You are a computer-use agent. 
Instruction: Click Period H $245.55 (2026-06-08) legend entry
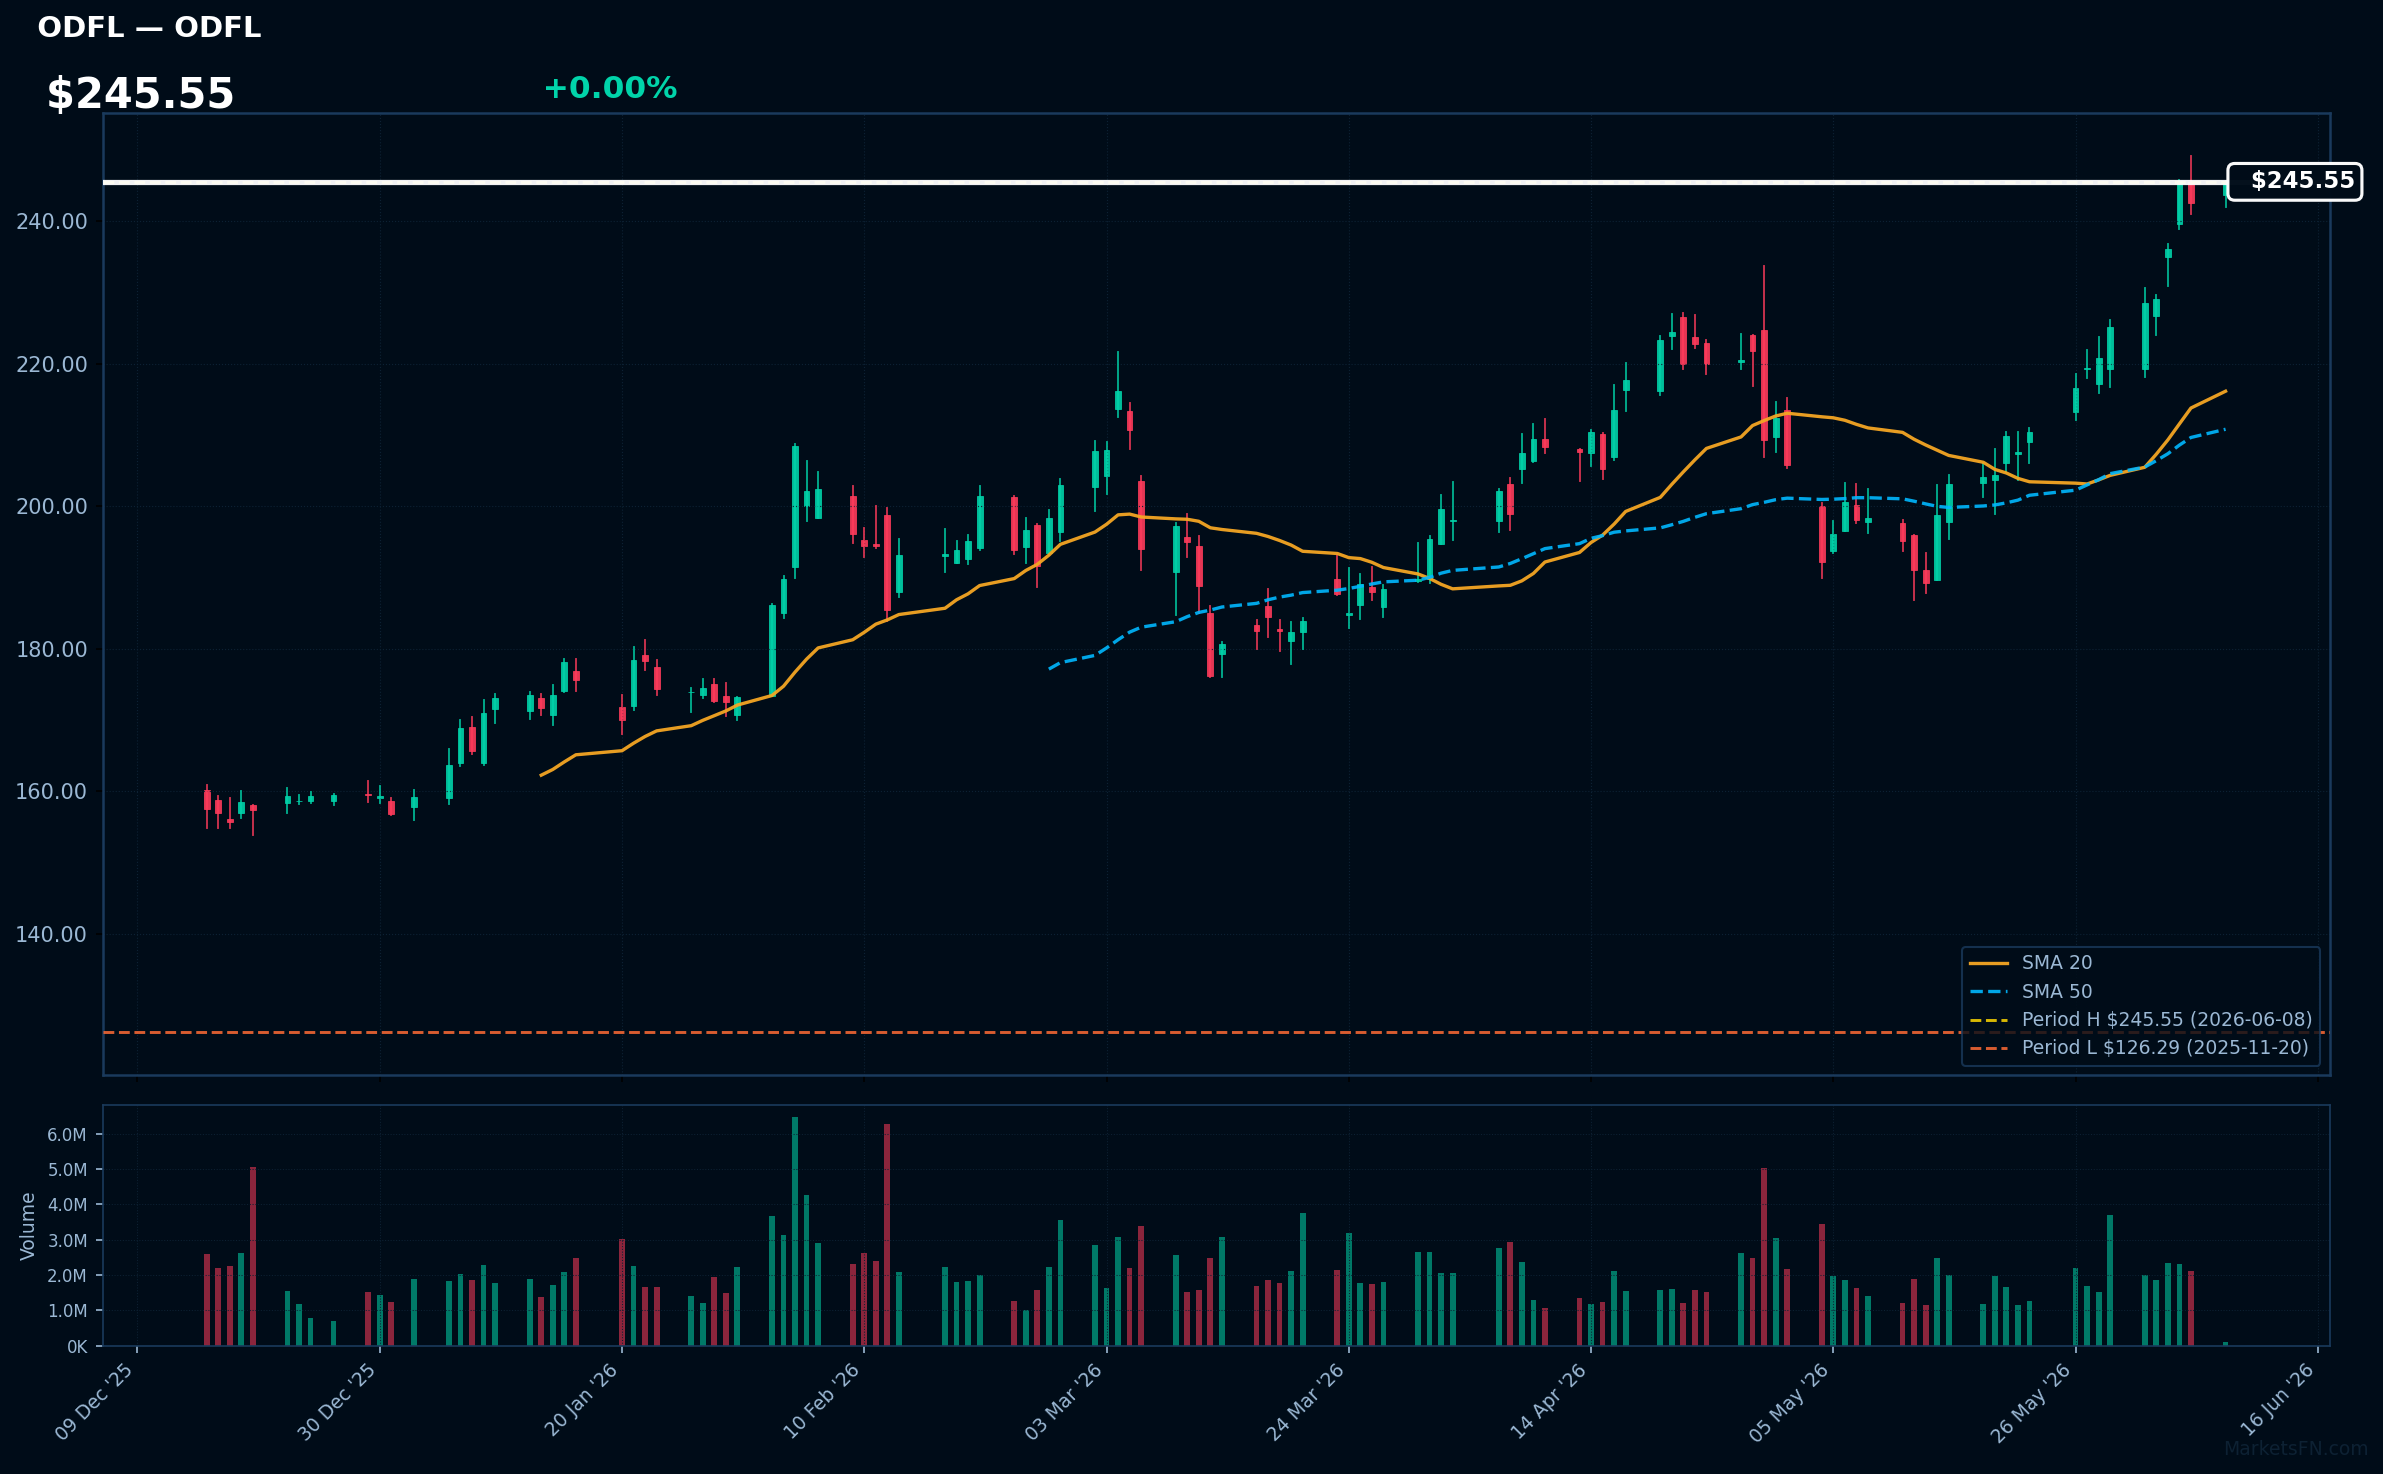click(x=2141, y=1019)
